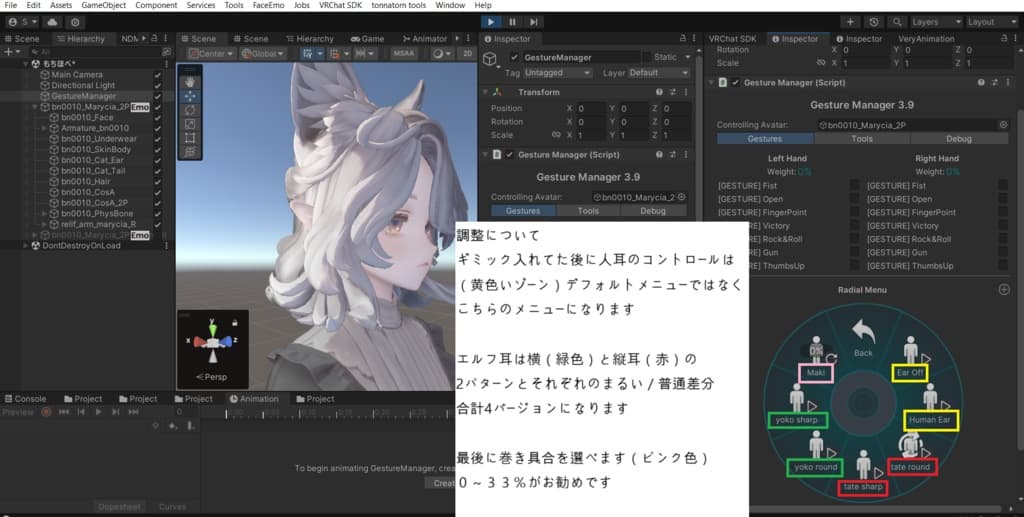Toggle visibility checkbox for bn0010_Cat_Ear
Screen dimensions: 1024x517
point(158,160)
